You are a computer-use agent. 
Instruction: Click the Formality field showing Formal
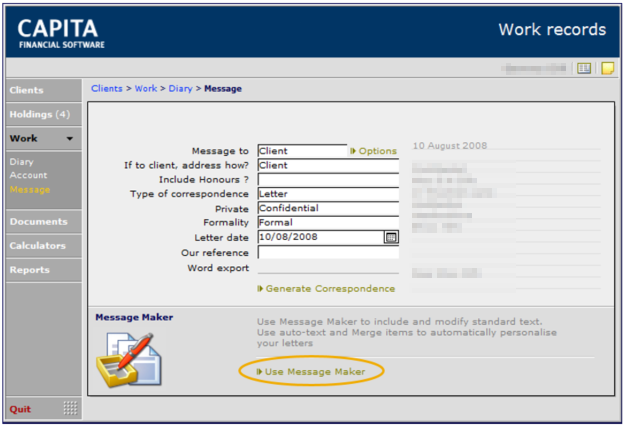(x=328, y=223)
